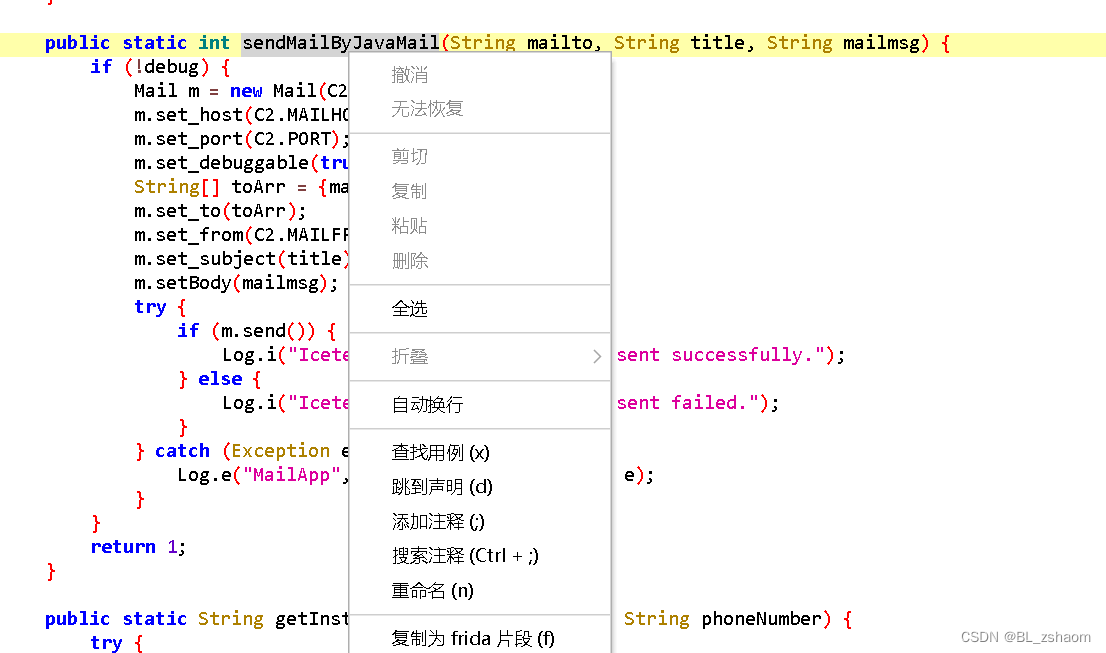The height and width of the screenshot is (653, 1106).
Task: Click the 无法恢复 (redo) menu entry
Action: 480,109
